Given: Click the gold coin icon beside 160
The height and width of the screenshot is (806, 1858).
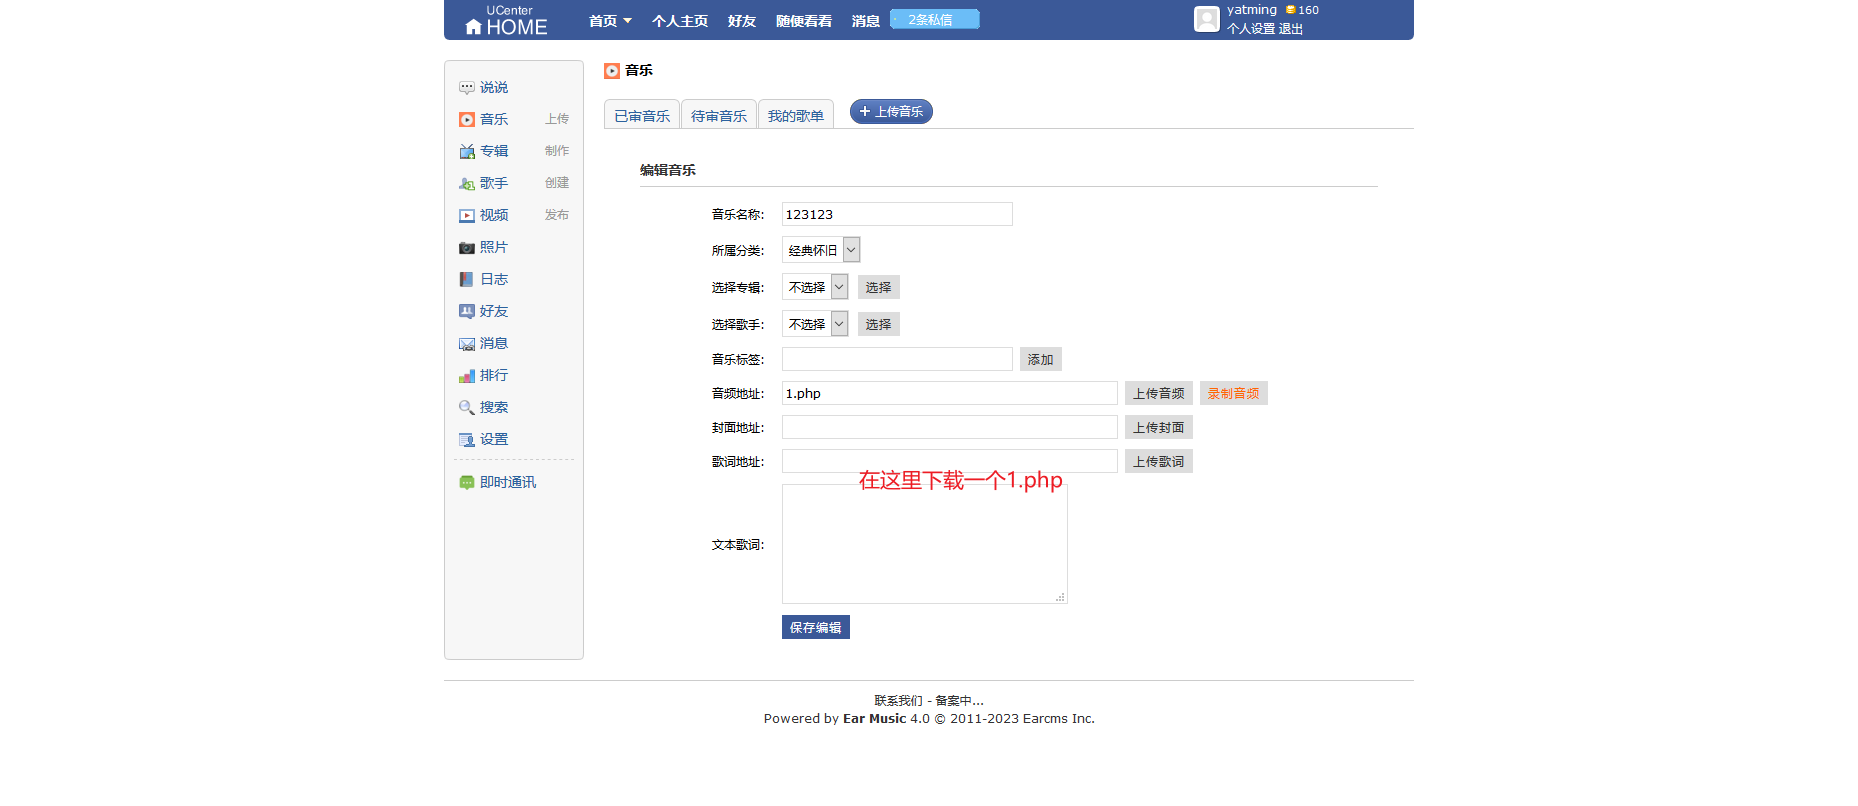Looking at the screenshot, I should (x=1291, y=10).
